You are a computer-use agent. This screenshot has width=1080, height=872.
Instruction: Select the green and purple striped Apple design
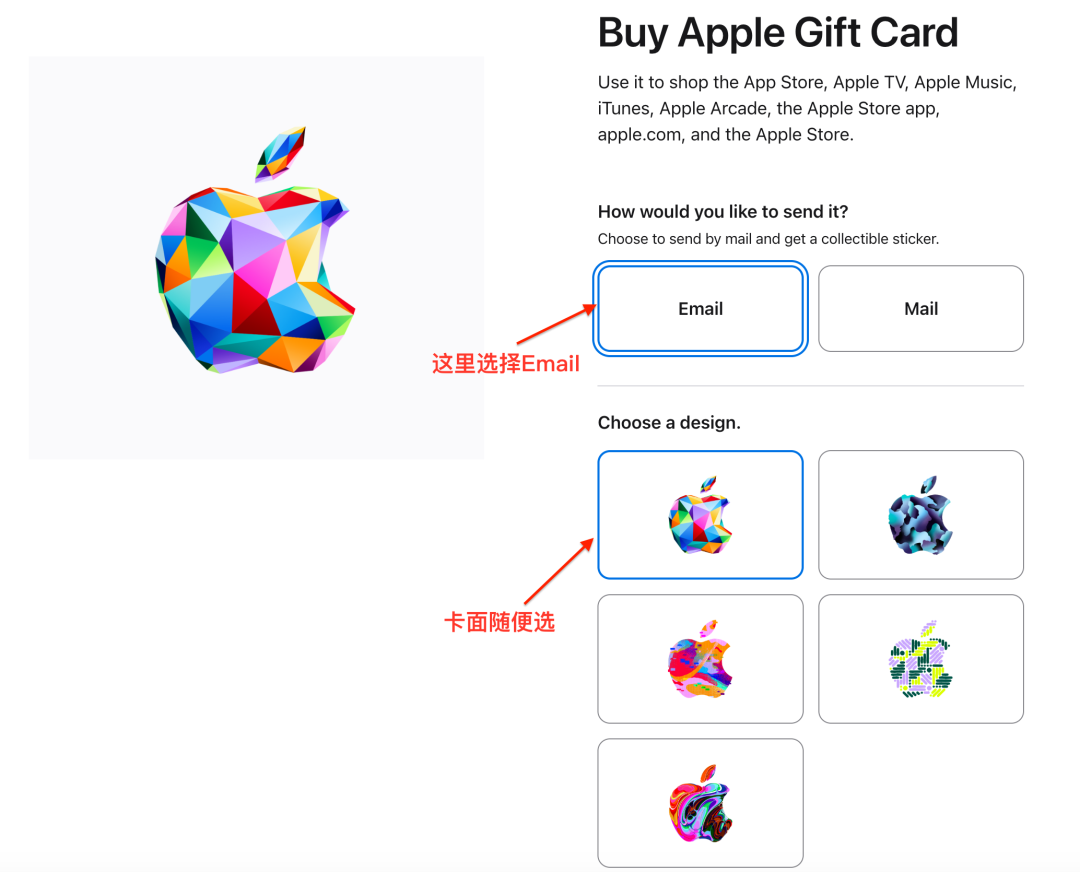tap(921, 658)
